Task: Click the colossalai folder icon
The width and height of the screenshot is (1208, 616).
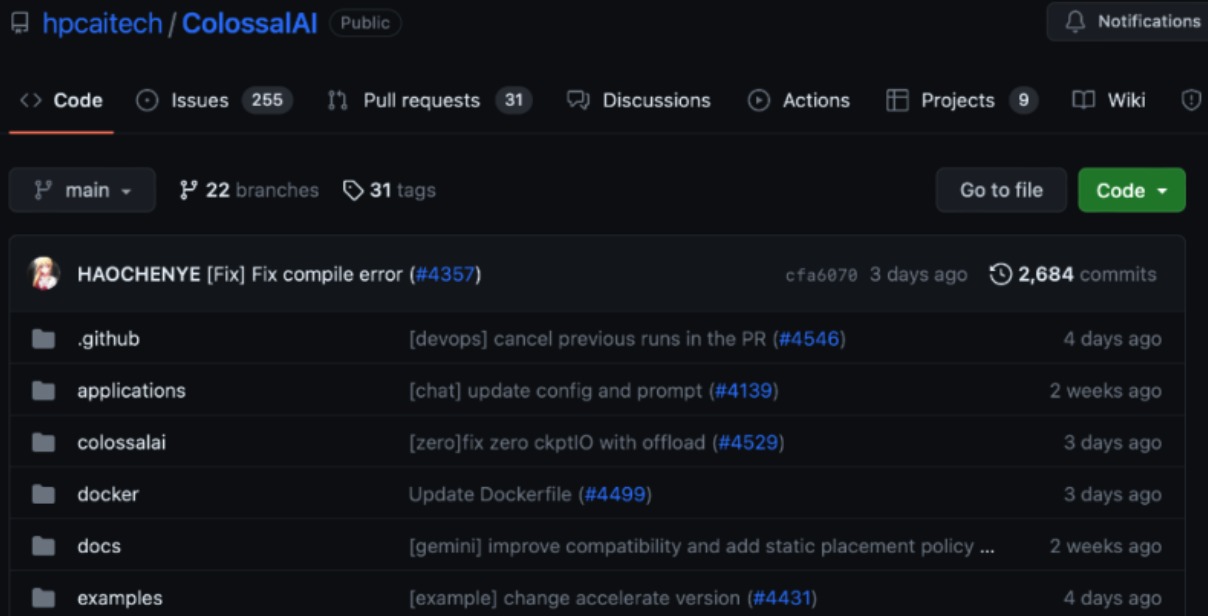Action: tap(43, 442)
